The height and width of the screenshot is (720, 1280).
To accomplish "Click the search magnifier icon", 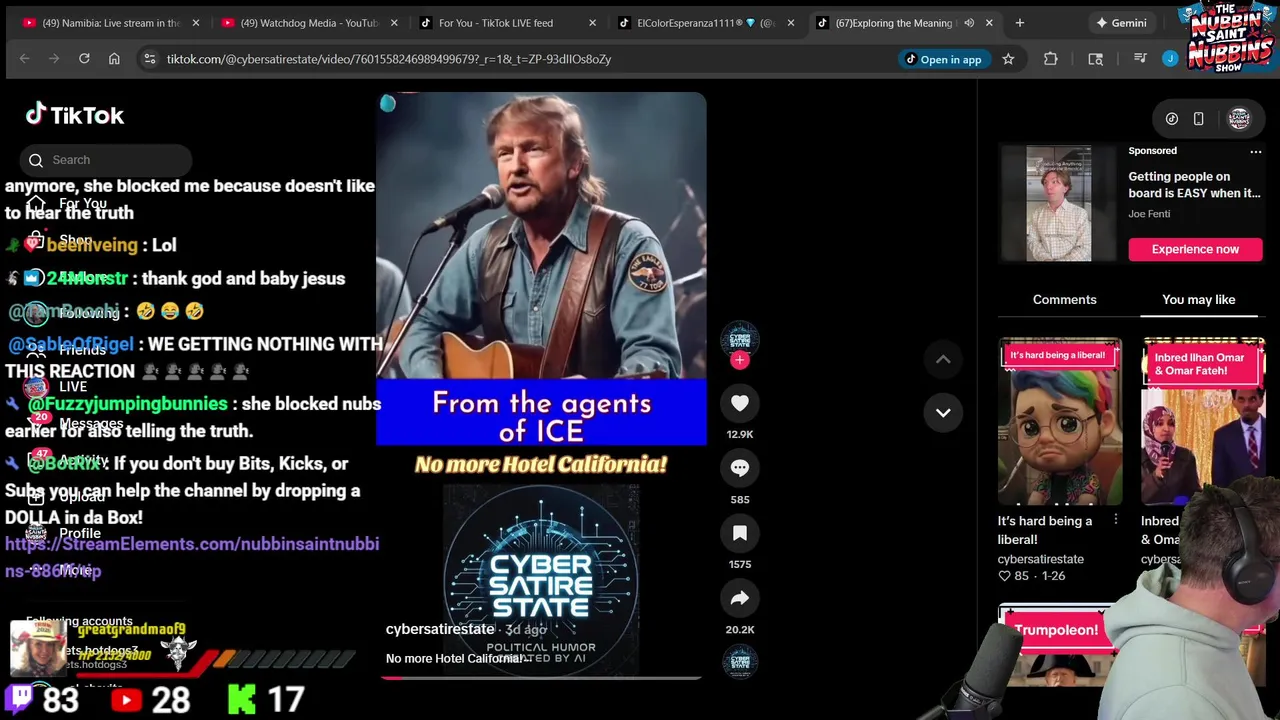I will [36, 160].
